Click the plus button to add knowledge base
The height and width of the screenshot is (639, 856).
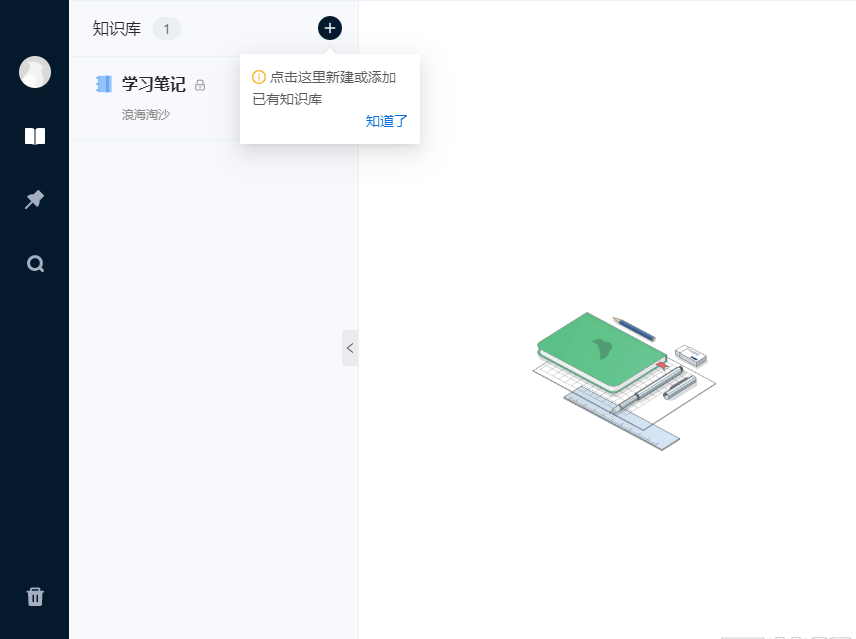point(330,28)
